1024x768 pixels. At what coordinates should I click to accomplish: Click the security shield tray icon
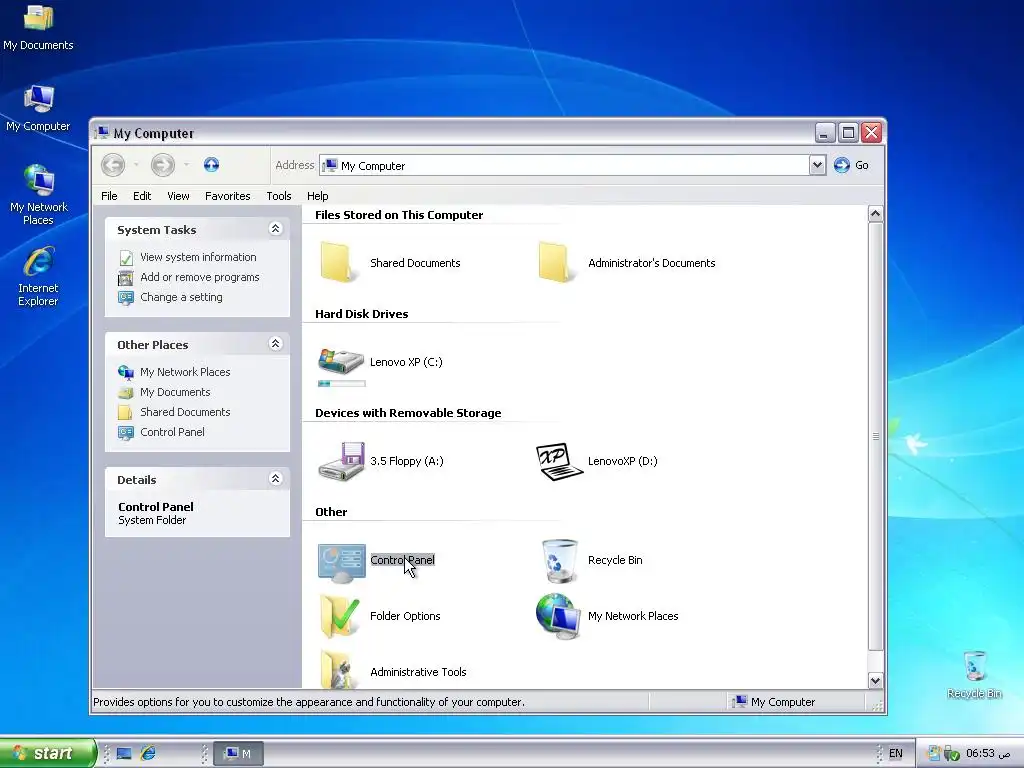[x=952, y=754]
